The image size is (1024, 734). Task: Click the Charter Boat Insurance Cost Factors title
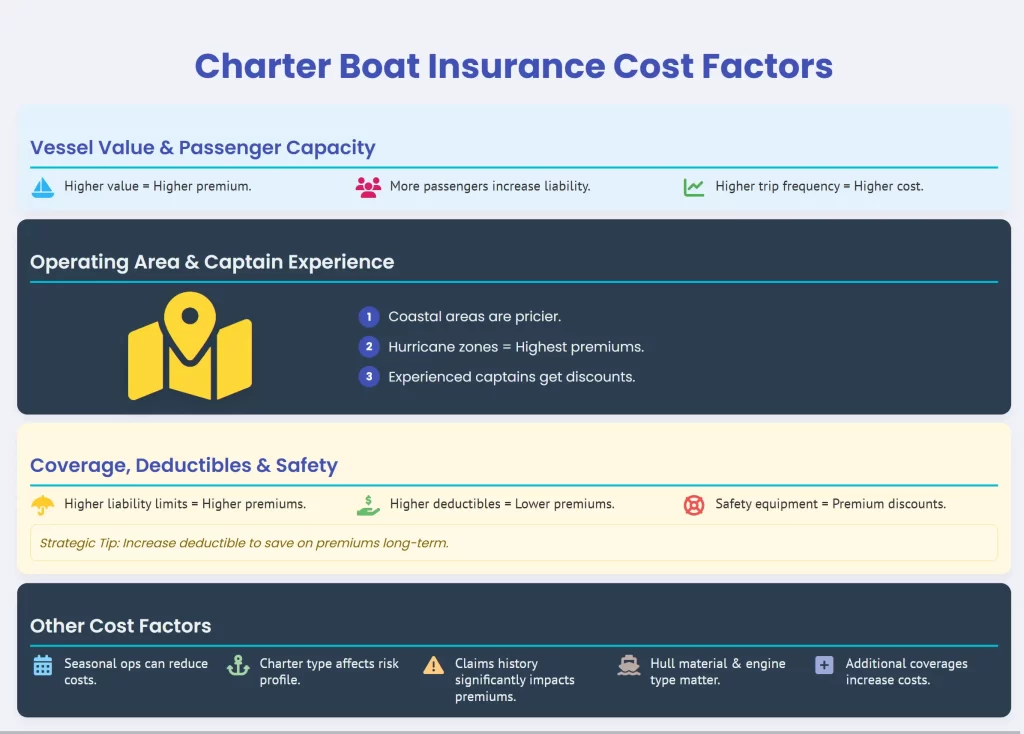(513, 66)
